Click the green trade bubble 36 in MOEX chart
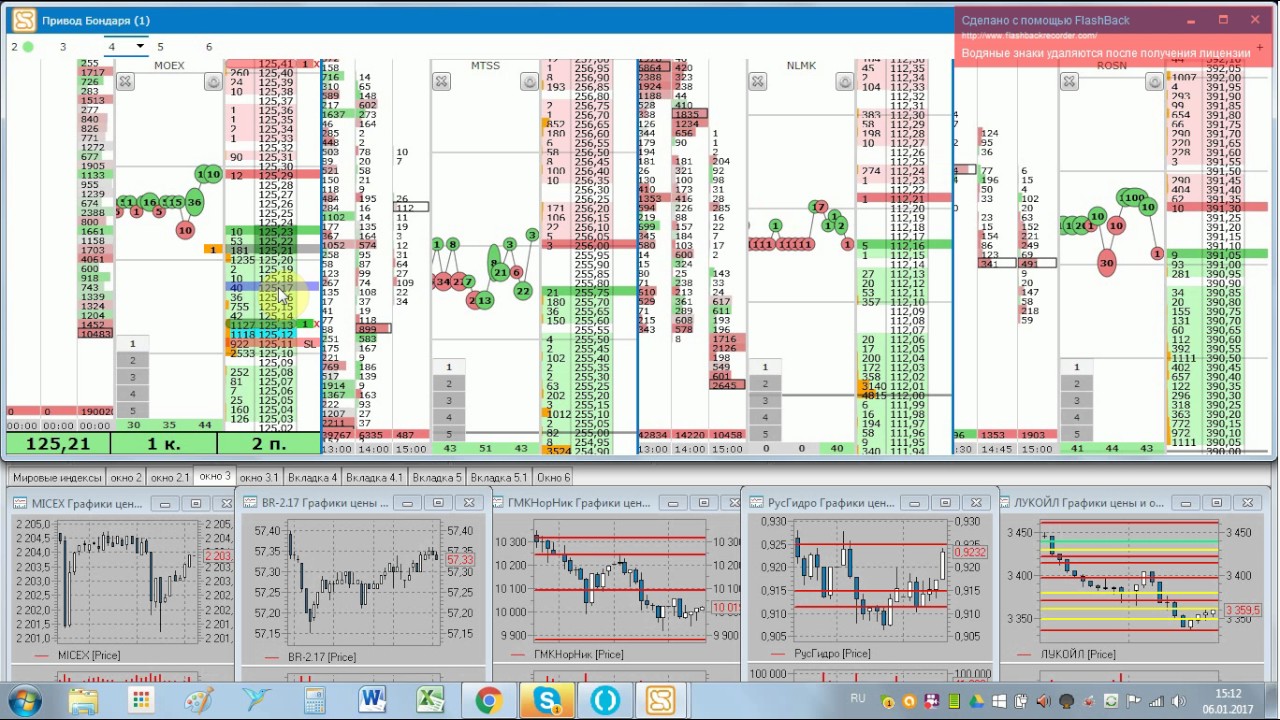 tap(193, 202)
